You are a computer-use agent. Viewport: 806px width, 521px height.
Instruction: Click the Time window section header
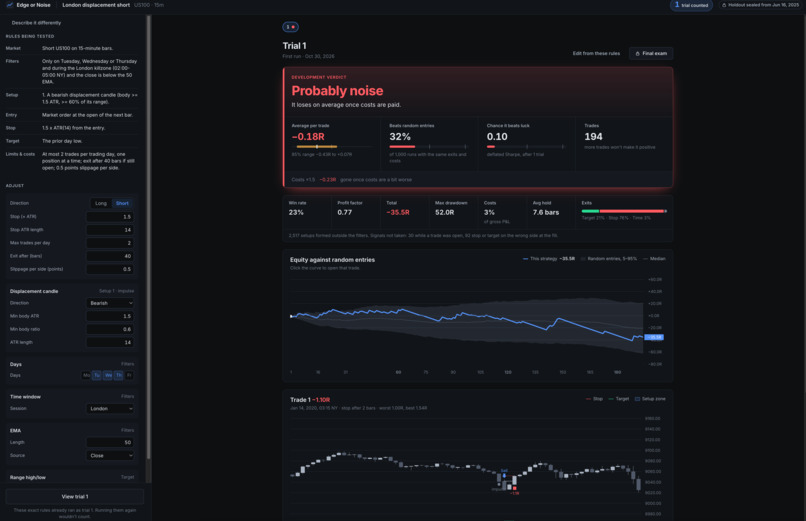[25, 397]
